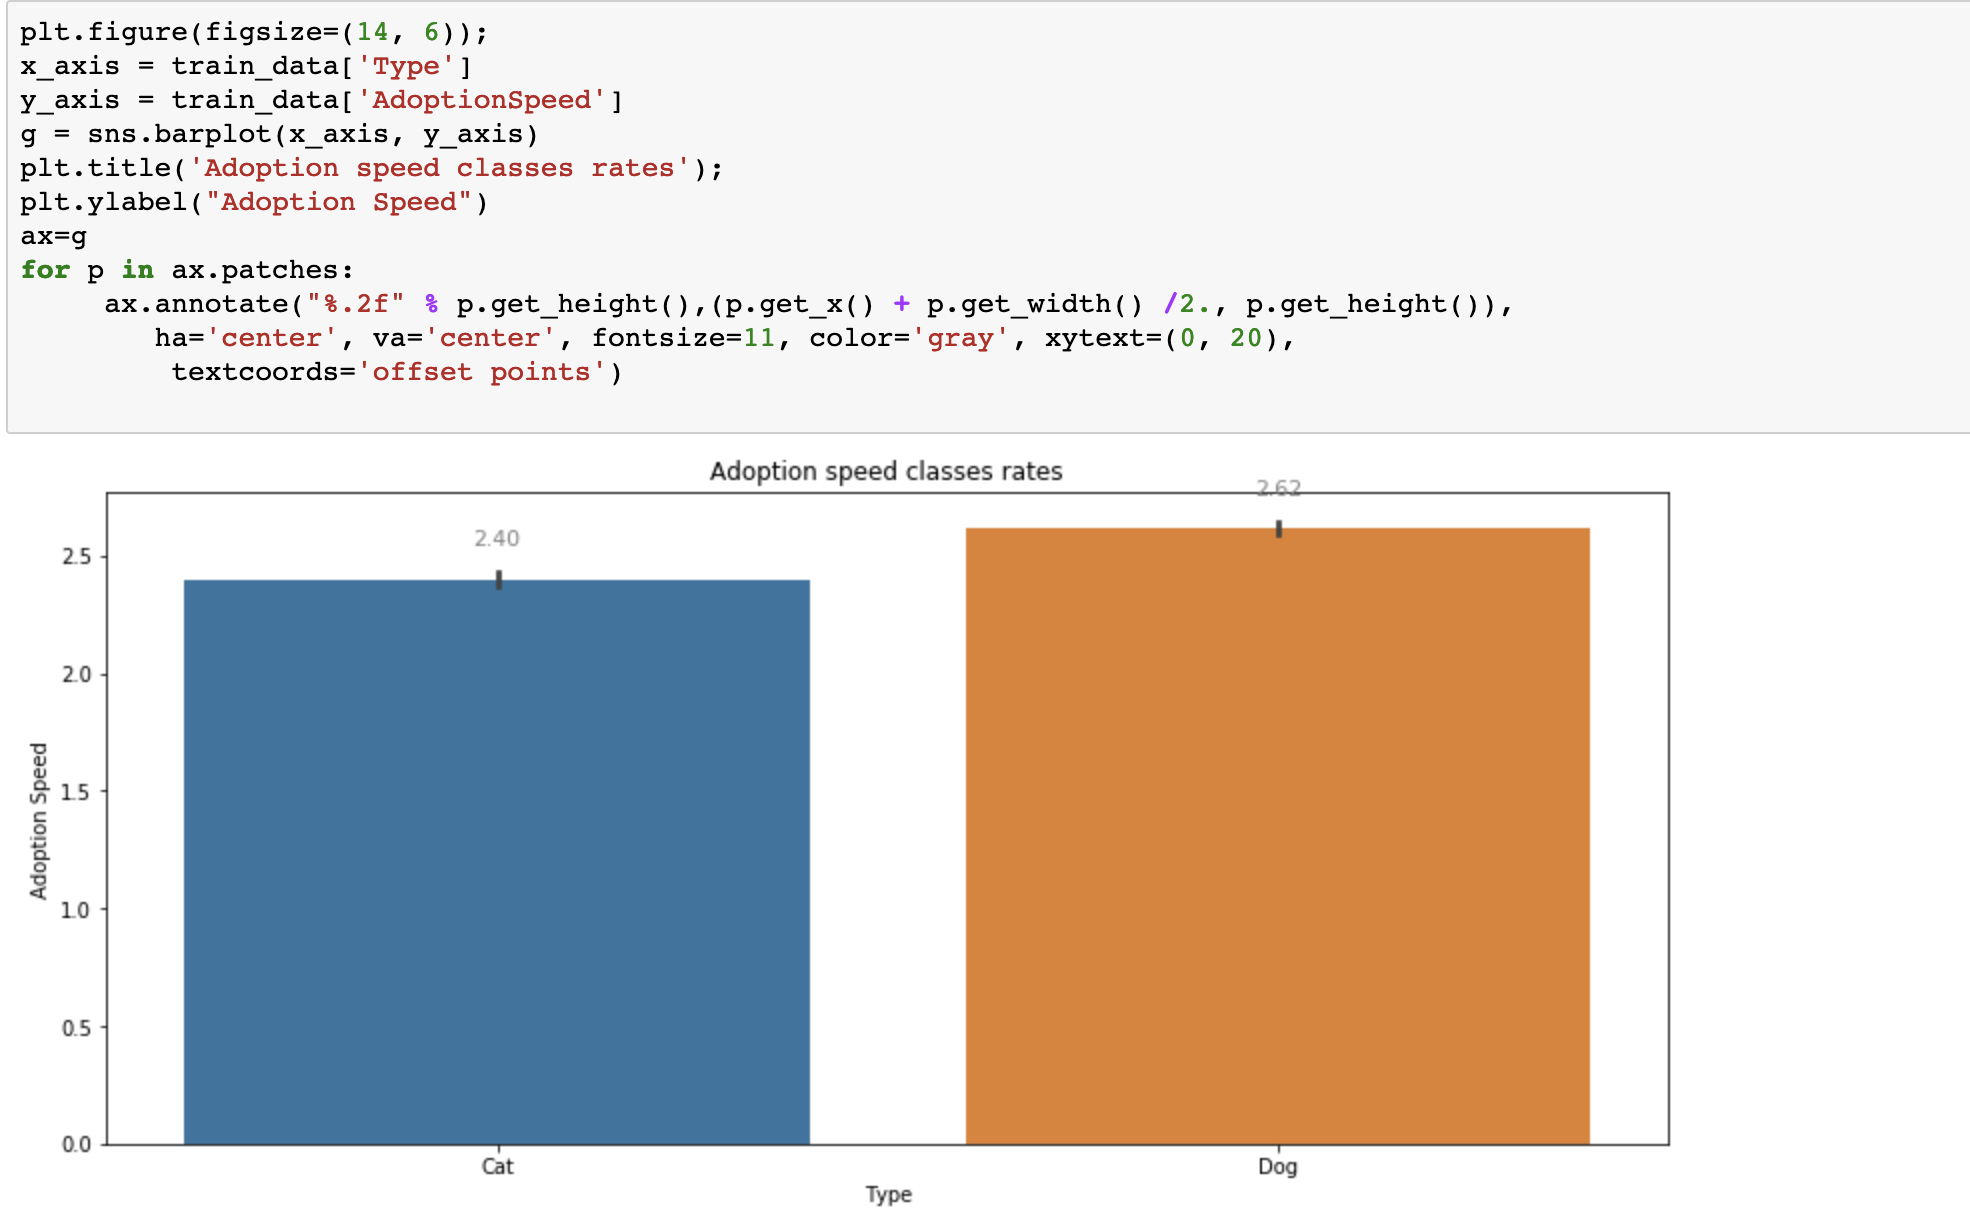Click the 'Type' x-axis label
The width and height of the screenshot is (1970, 1230).
coord(886,1194)
